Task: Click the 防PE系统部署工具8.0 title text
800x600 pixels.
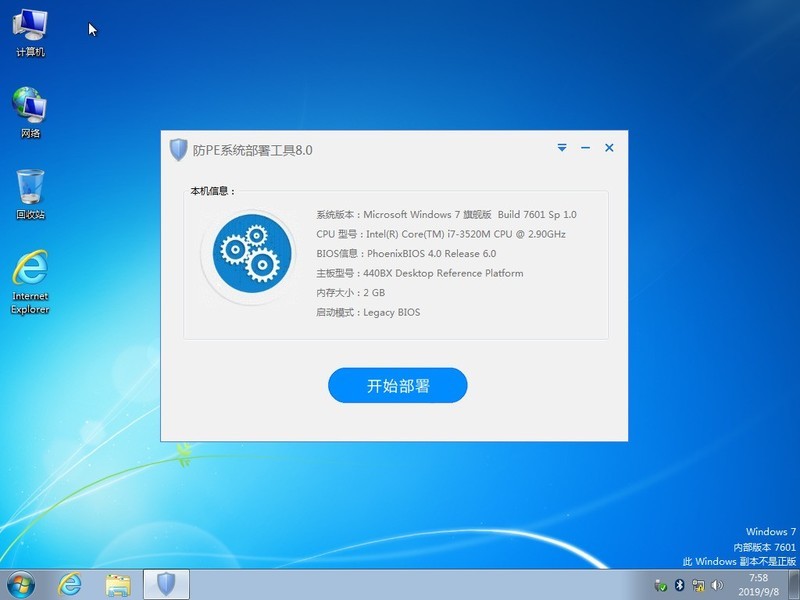Action: pyautogui.click(x=253, y=150)
